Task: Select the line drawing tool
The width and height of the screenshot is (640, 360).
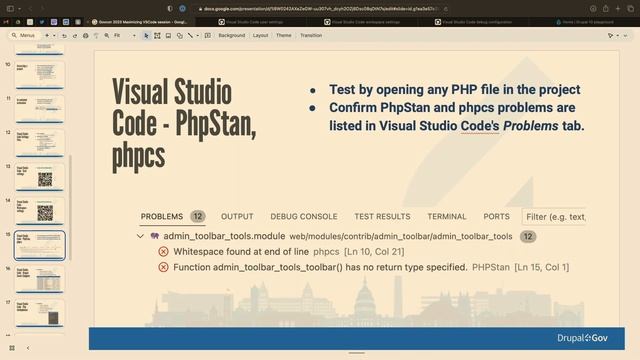Action: point(190,36)
